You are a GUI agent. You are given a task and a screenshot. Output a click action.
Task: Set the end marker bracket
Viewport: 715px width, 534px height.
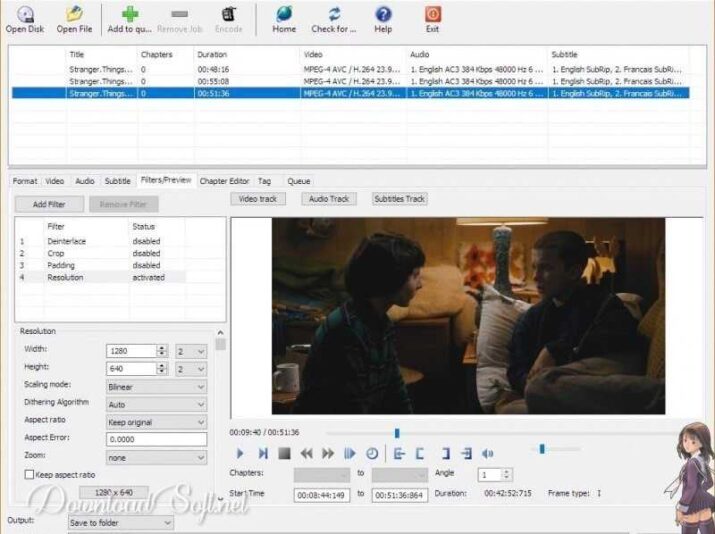[x=446, y=453]
